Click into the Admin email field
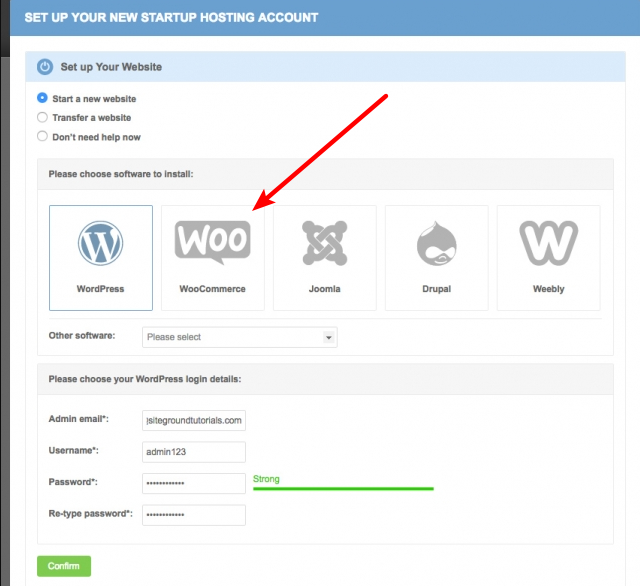The width and height of the screenshot is (640, 586). click(x=194, y=420)
